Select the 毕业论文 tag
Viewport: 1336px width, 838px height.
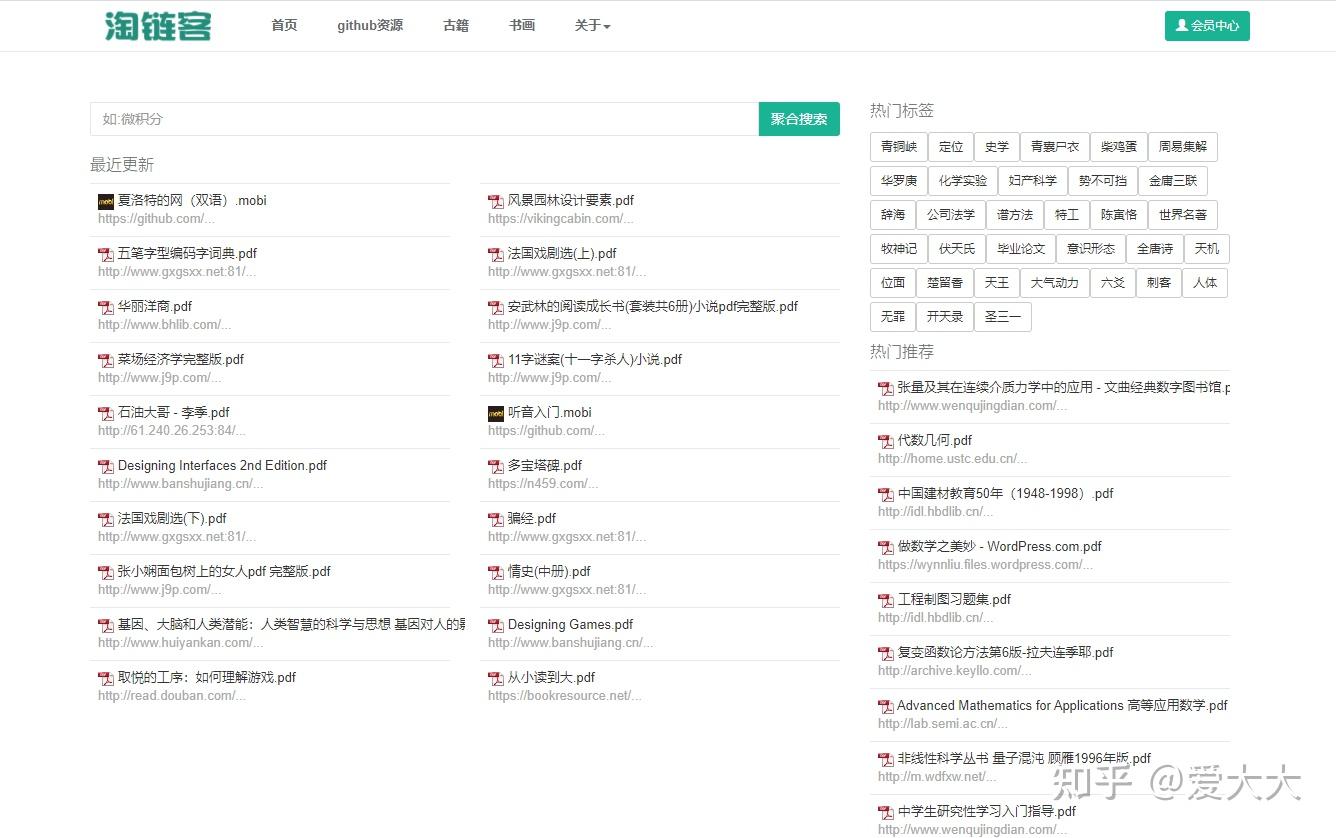point(1021,249)
